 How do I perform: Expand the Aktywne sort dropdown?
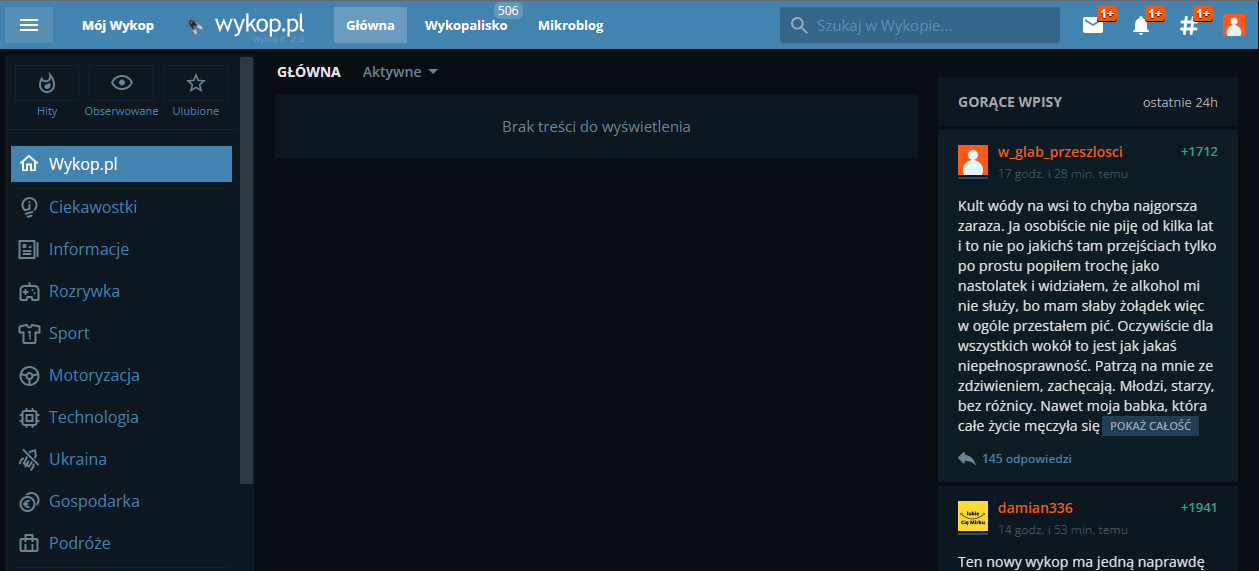click(400, 72)
